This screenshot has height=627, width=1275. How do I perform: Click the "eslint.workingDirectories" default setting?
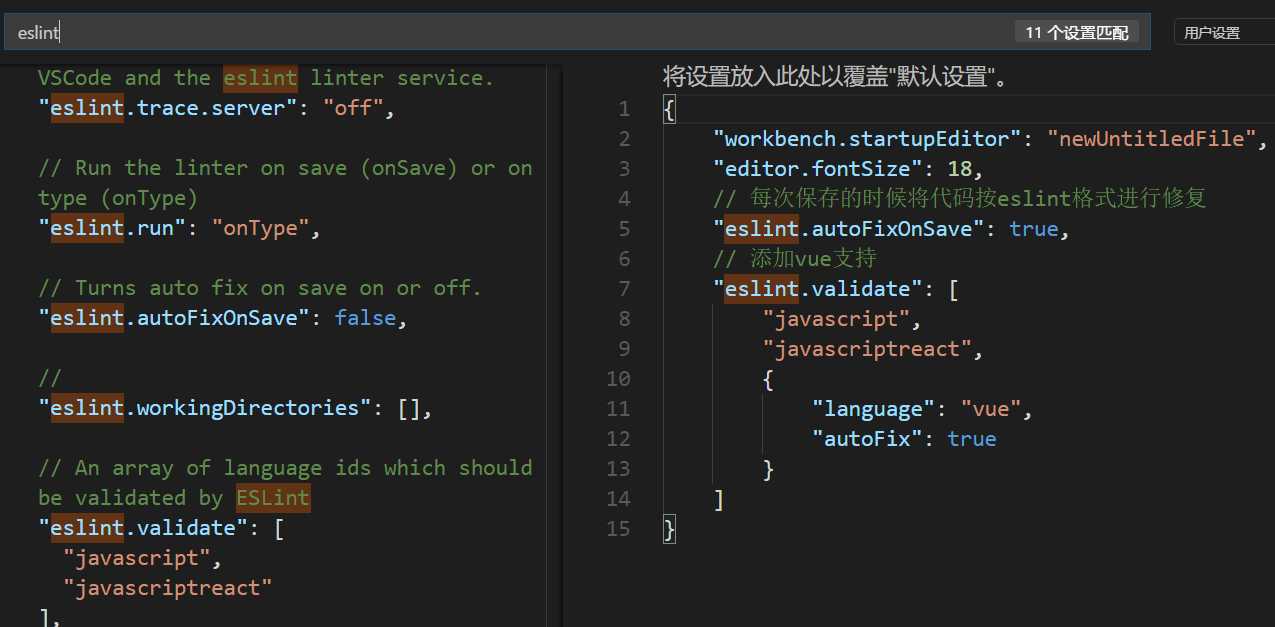[x=235, y=408]
